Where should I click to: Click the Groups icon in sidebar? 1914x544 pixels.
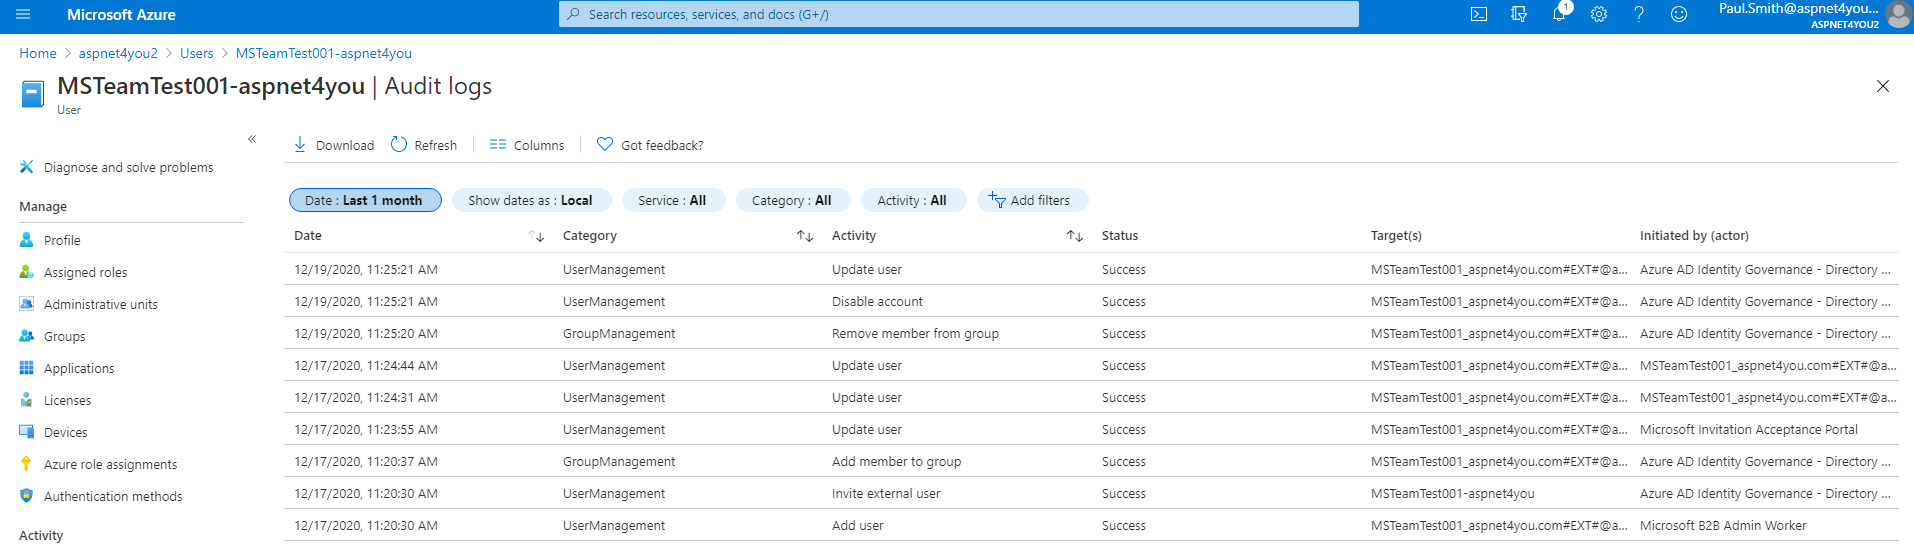[27, 336]
